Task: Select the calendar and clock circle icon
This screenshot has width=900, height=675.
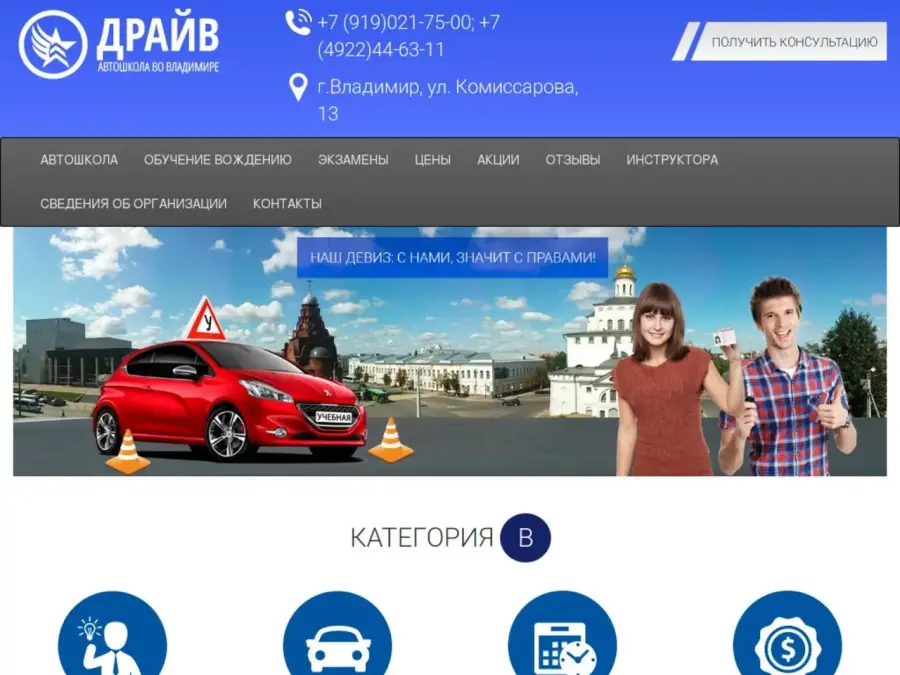Action: click(x=562, y=633)
